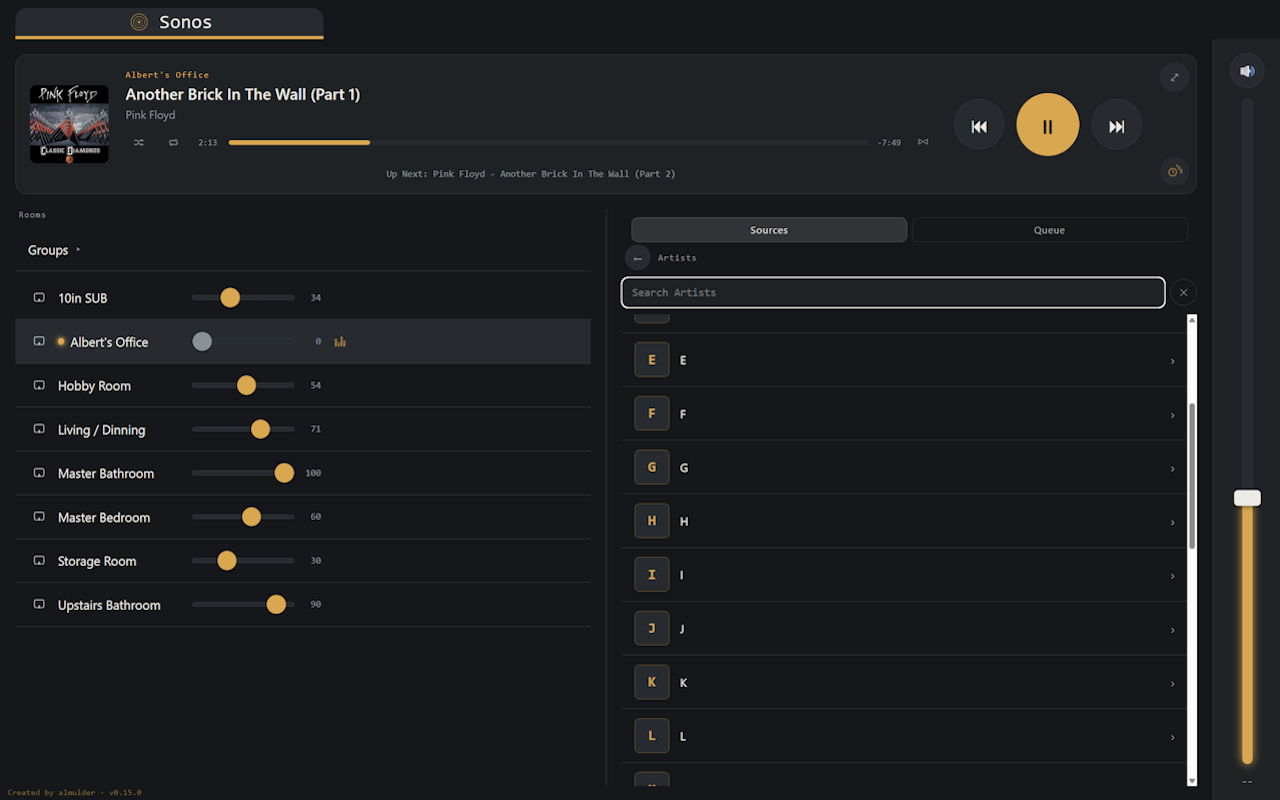Click the speaker icon beside 10in SUB

coord(39,298)
